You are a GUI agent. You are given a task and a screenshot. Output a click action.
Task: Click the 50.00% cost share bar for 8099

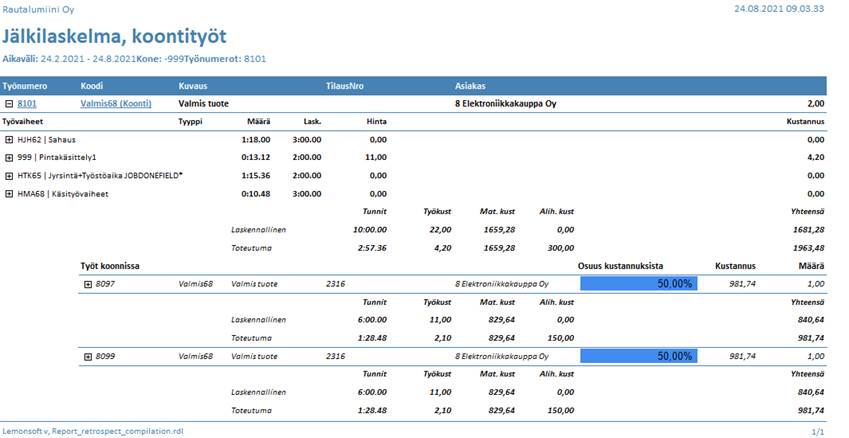[x=638, y=356]
